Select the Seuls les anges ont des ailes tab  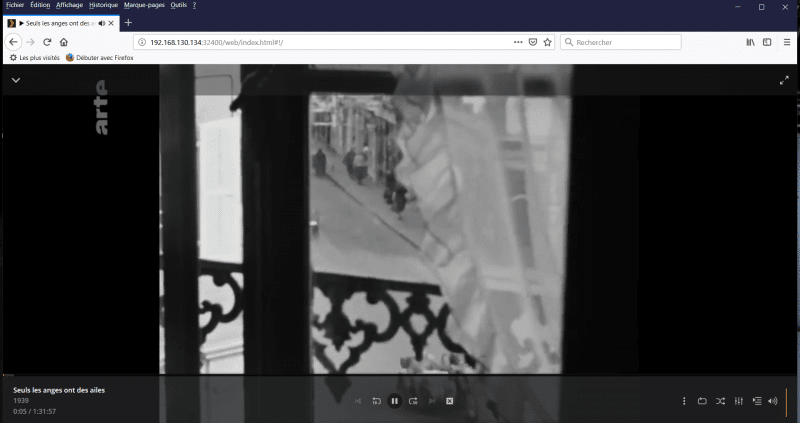[61, 23]
